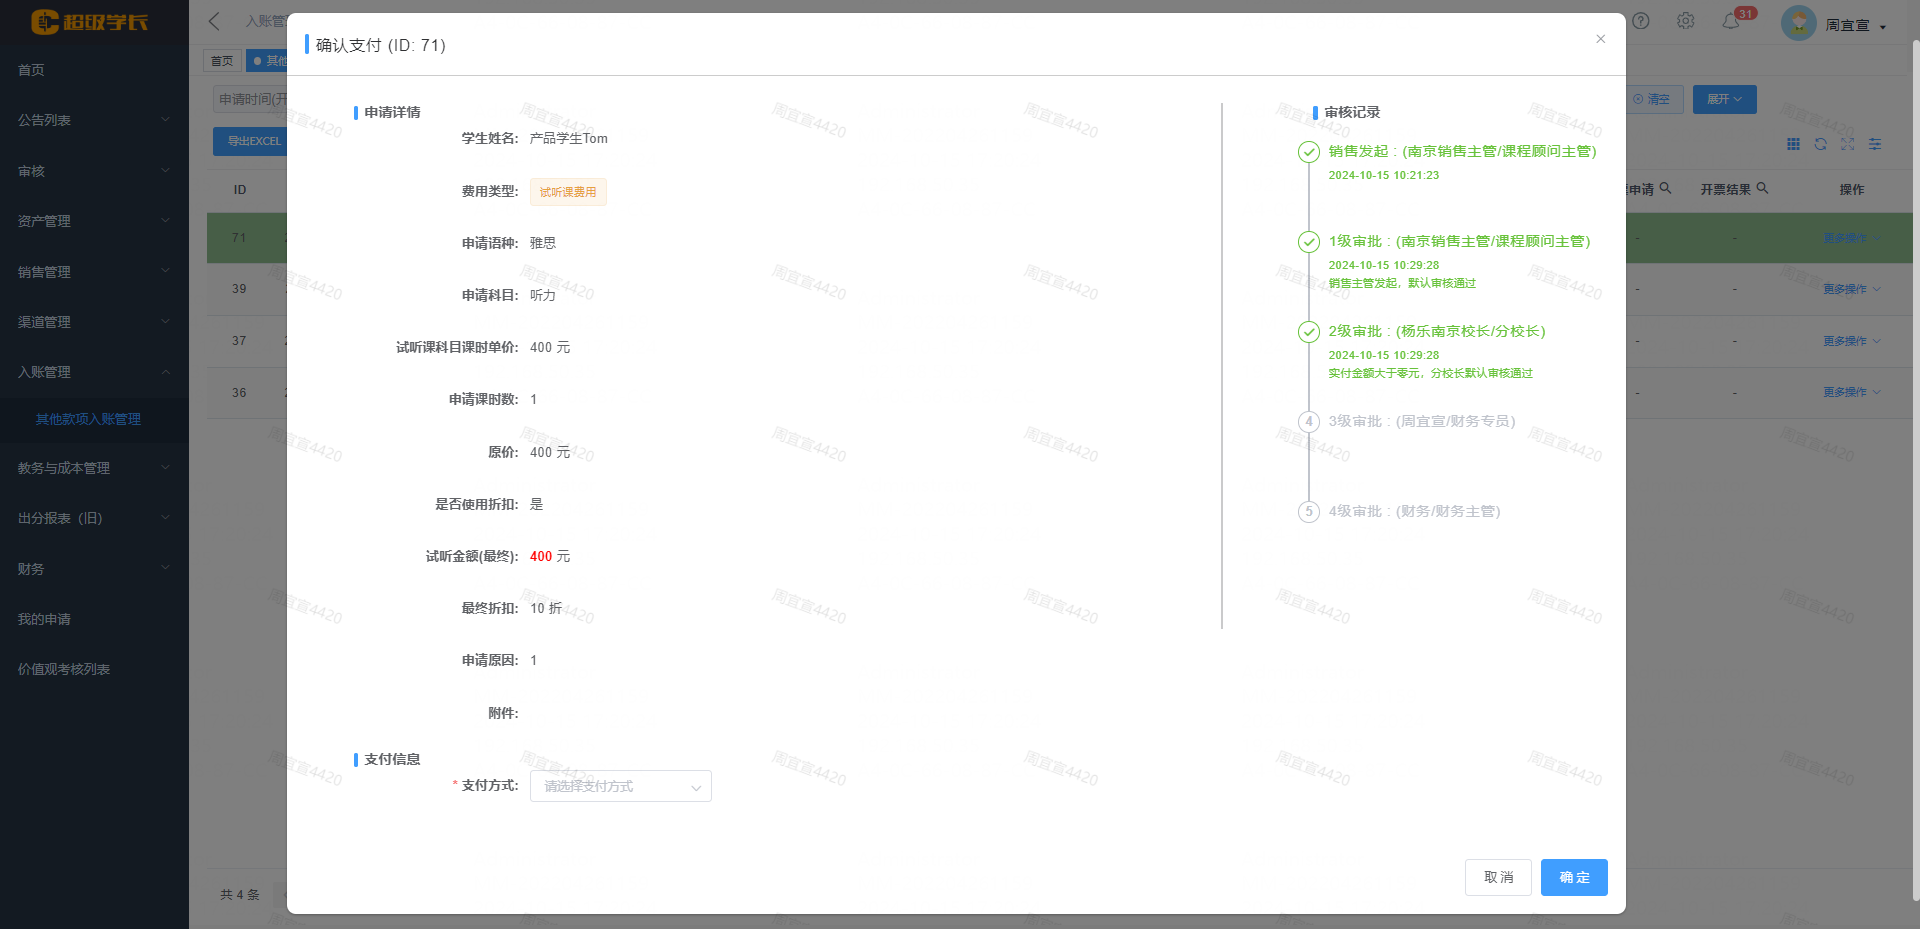Refresh the table with the reload icon
This screenshot has width=1920, height=929.
pos(1820,144)
